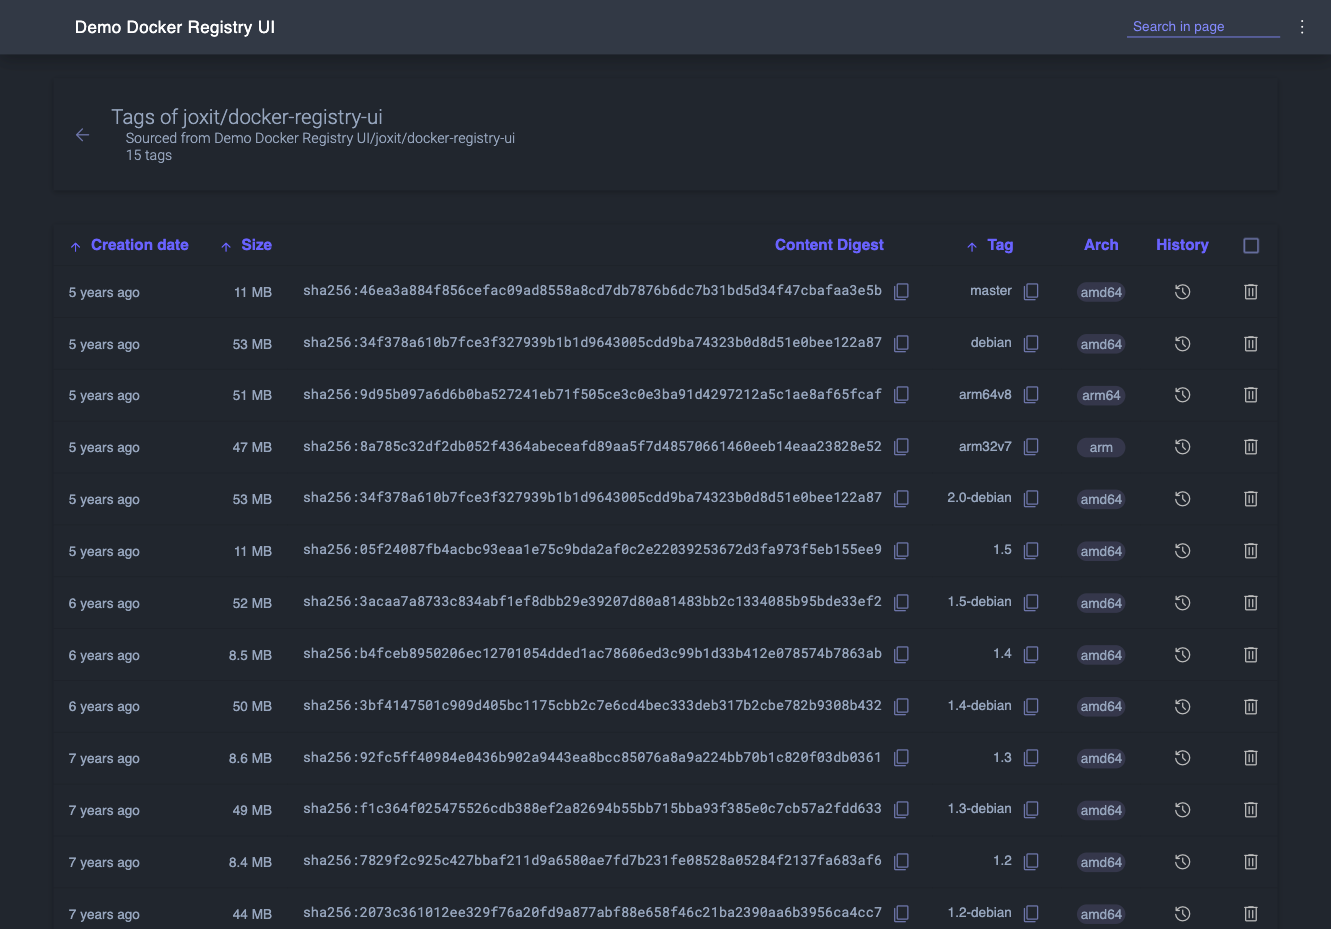1331x929 pixels.
Task: Open history for tag 1.4
Action: [x=1182, y=655]
